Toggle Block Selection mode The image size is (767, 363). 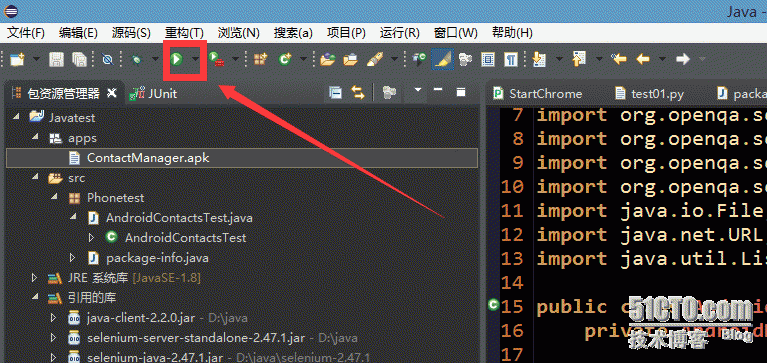tap(488, 59)
